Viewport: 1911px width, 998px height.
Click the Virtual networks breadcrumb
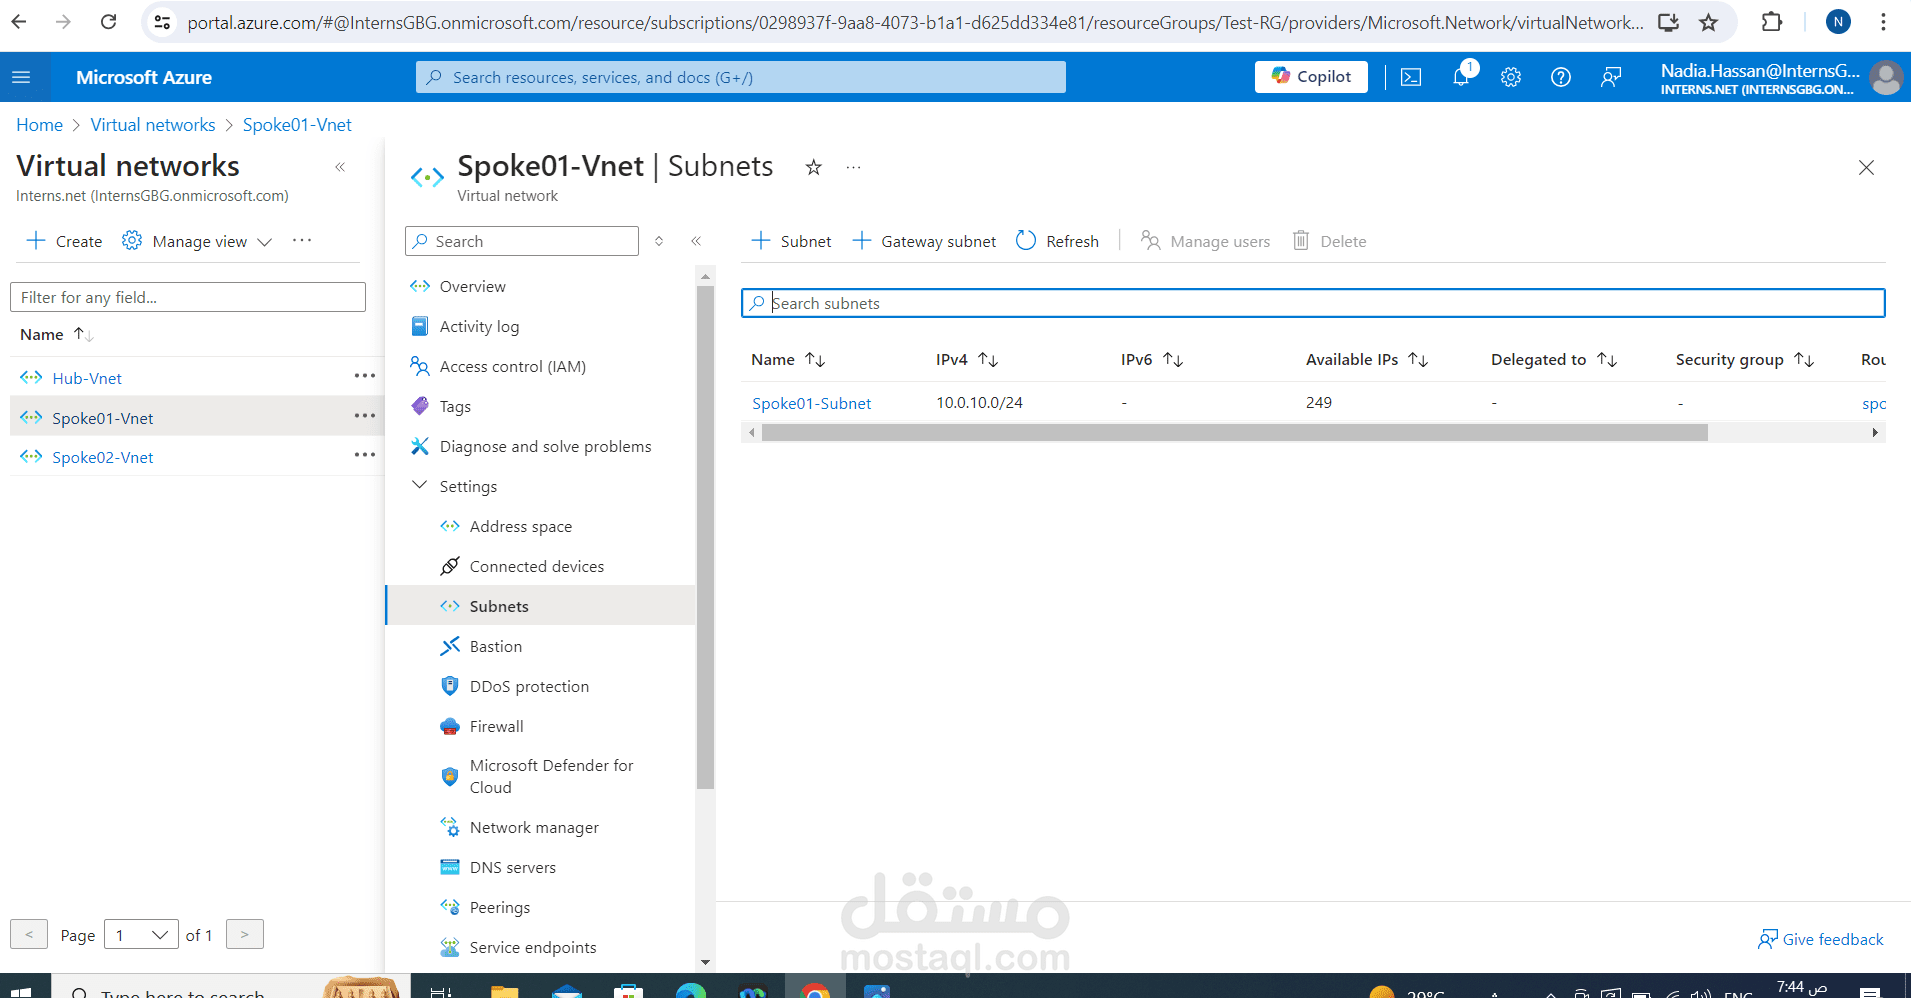coord(153,125)
